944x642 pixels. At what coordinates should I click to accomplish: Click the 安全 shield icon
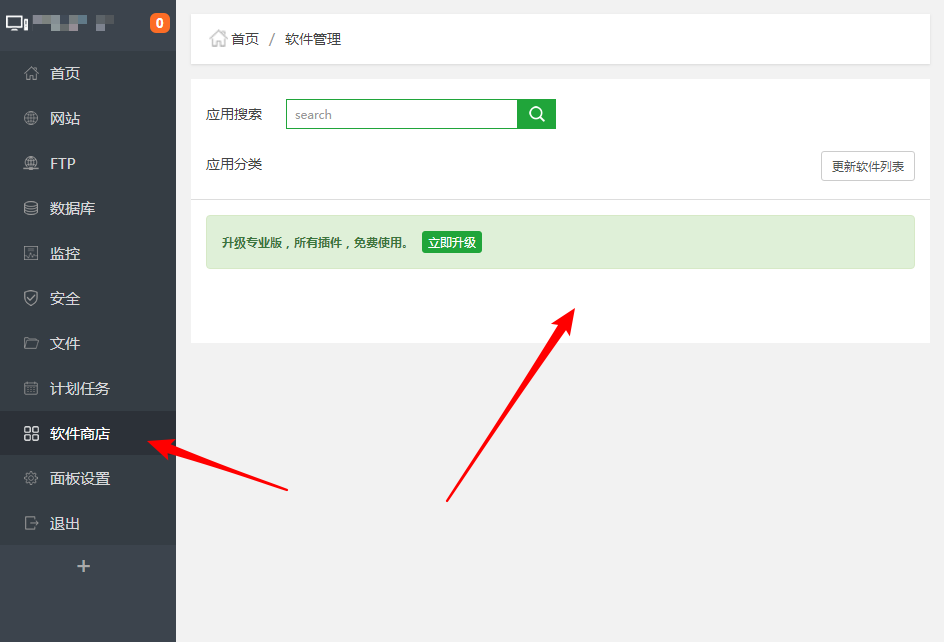(30, 298)
